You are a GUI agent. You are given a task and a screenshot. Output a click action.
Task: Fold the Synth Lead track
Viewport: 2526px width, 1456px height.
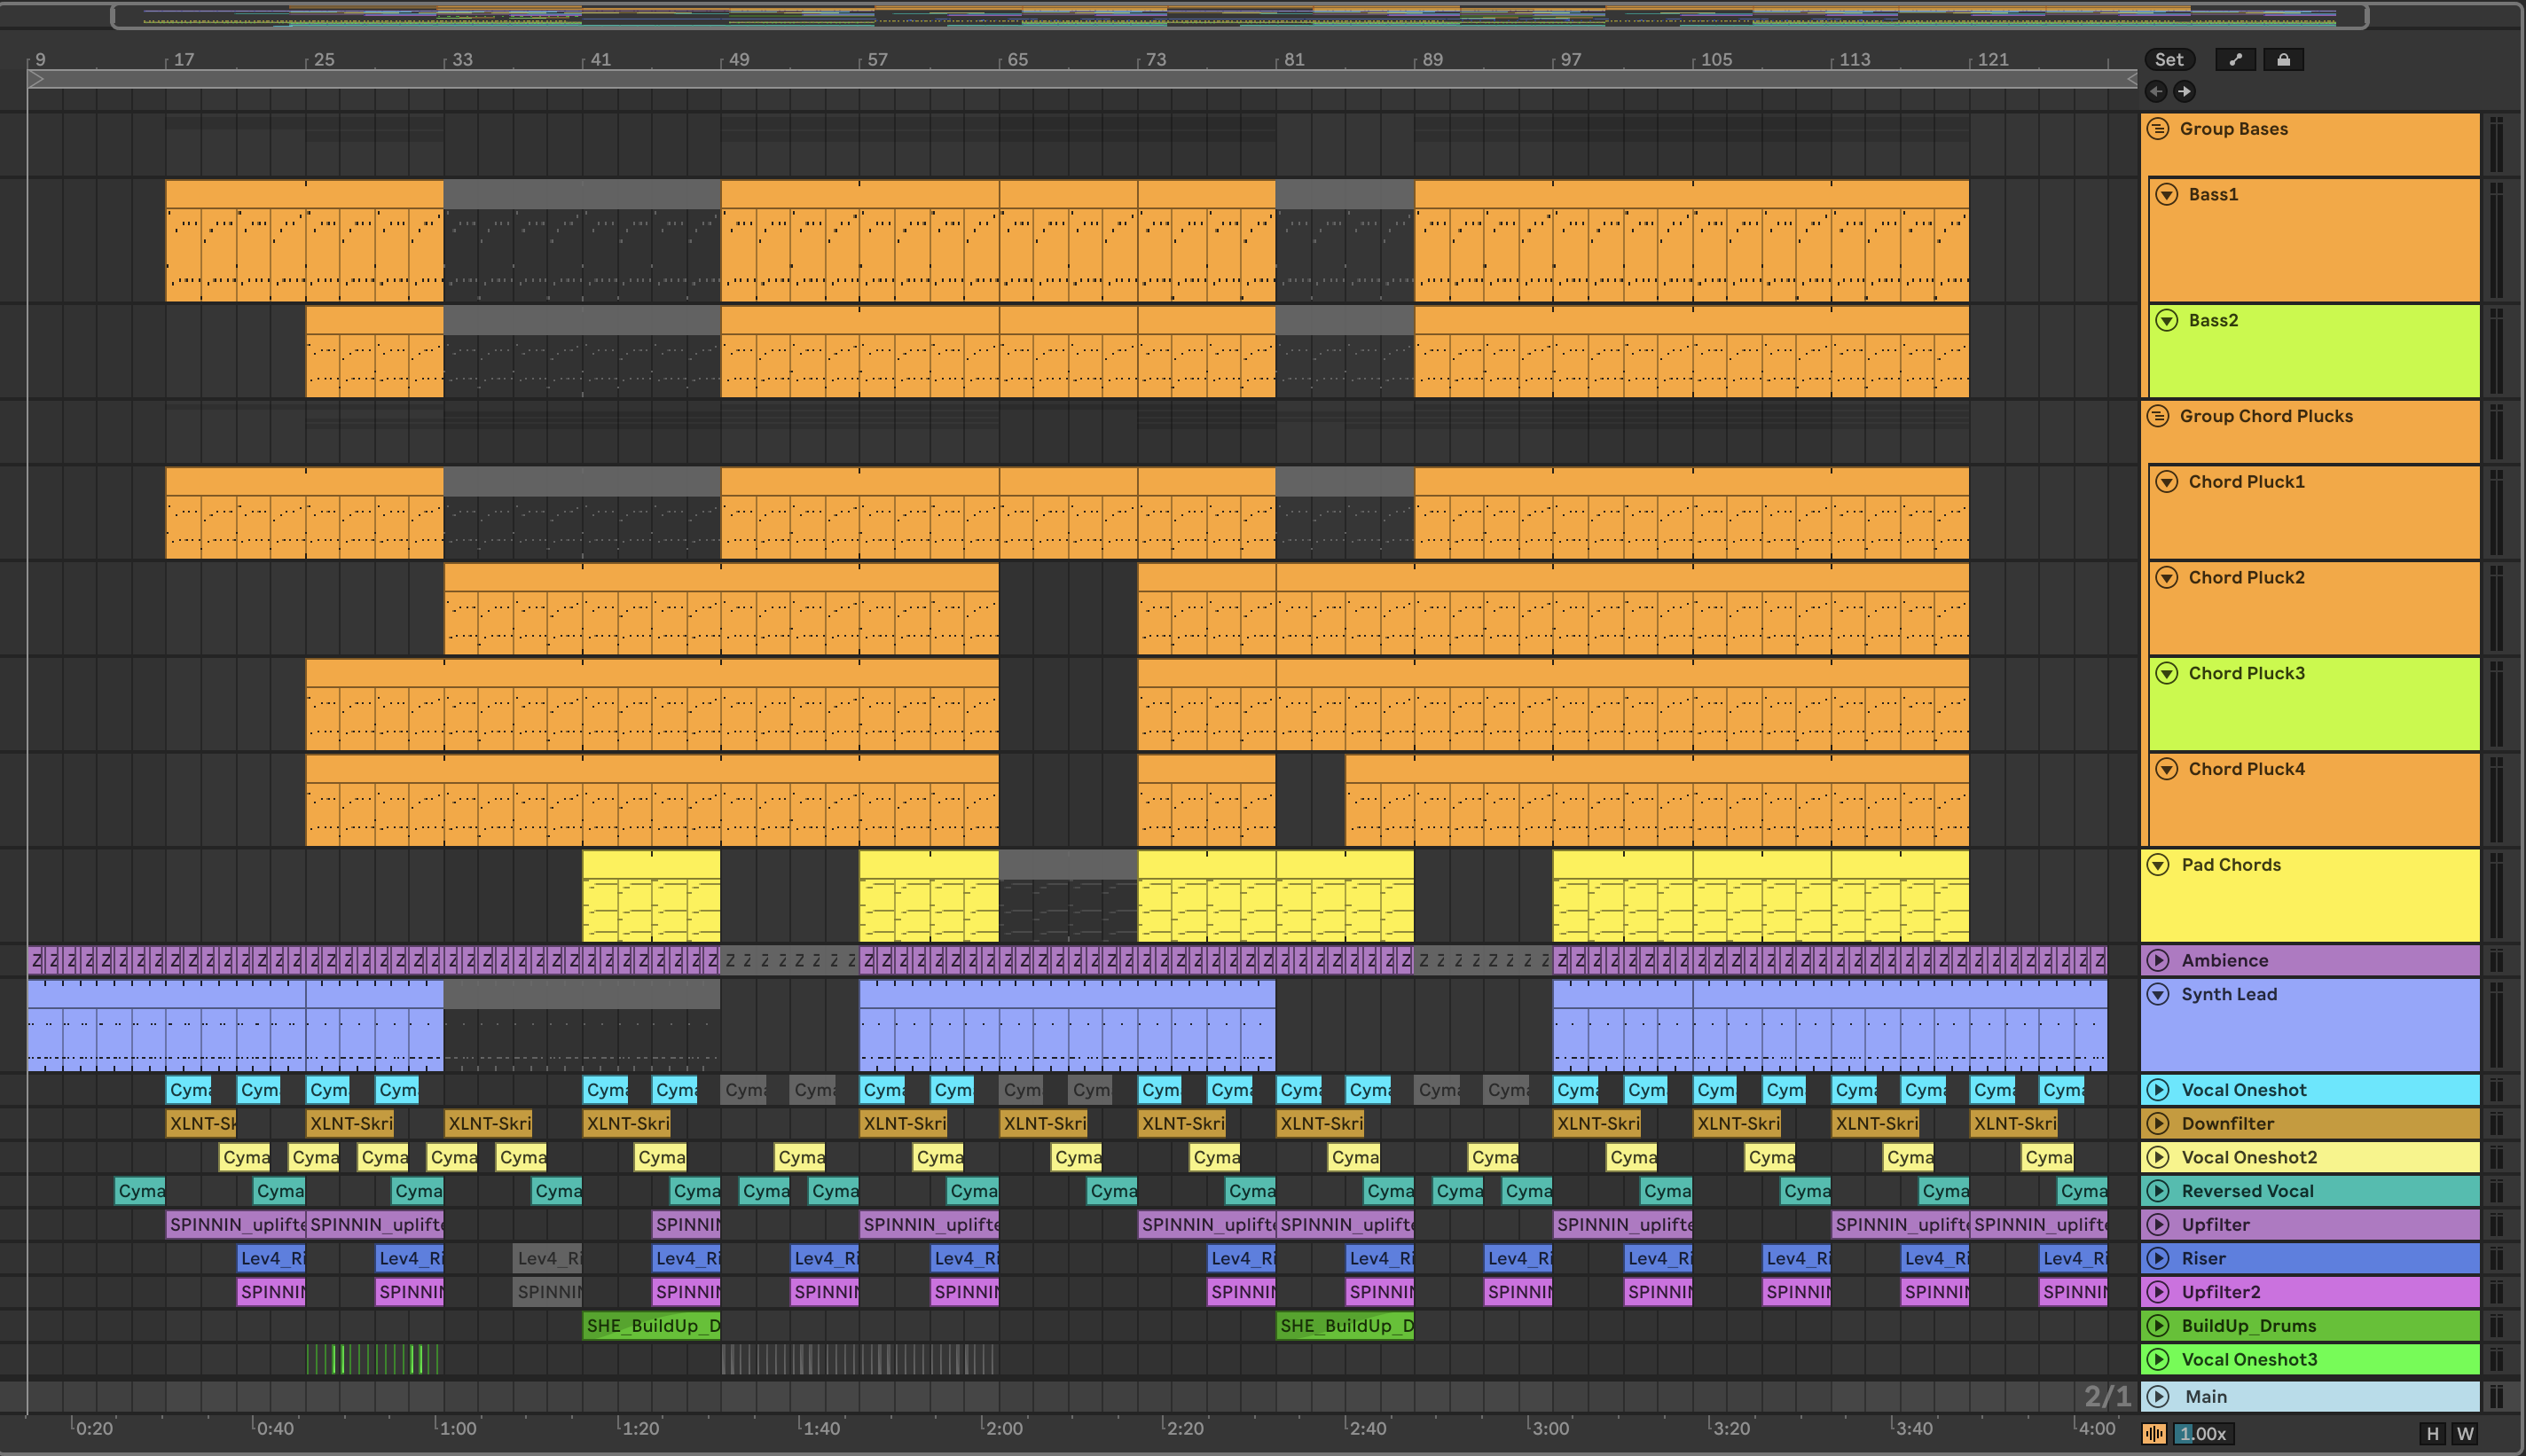tap(2158, 995)
